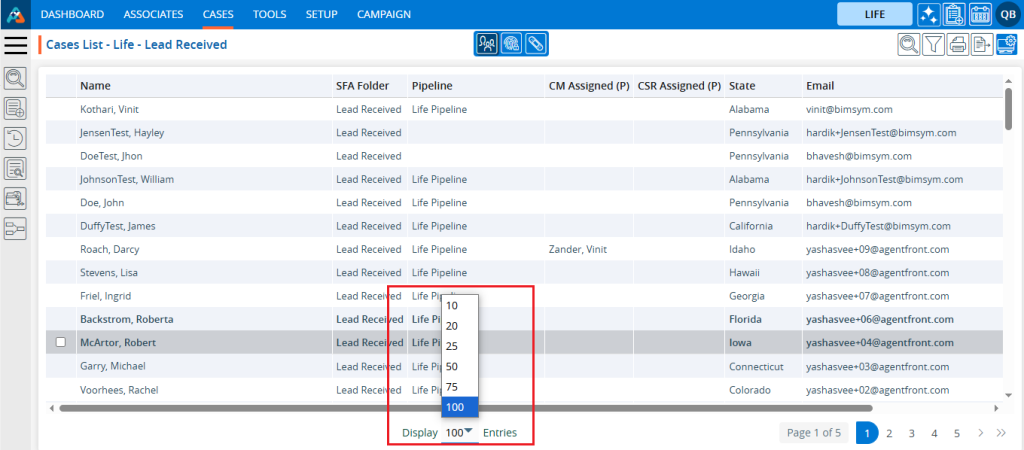Image resolution: width=1024 pixels, height=450 pixels.
Task: Open the CASES tab
Action: click(217, 14)
